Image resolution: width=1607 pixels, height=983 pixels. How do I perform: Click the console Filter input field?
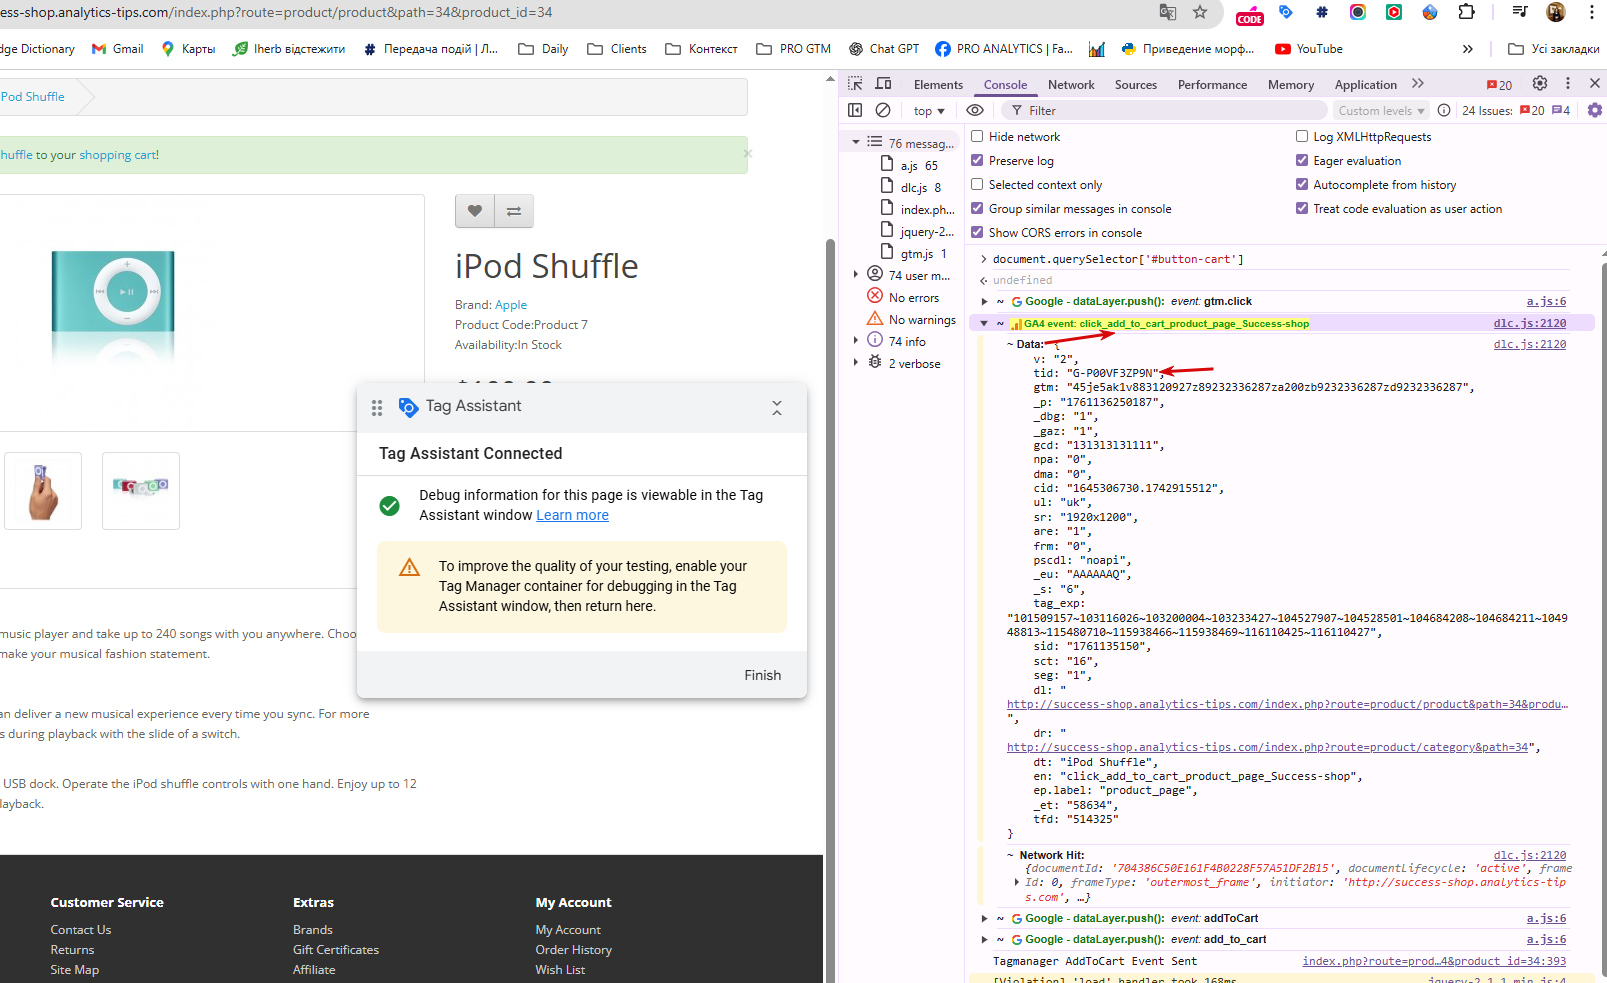[1166, 111]
